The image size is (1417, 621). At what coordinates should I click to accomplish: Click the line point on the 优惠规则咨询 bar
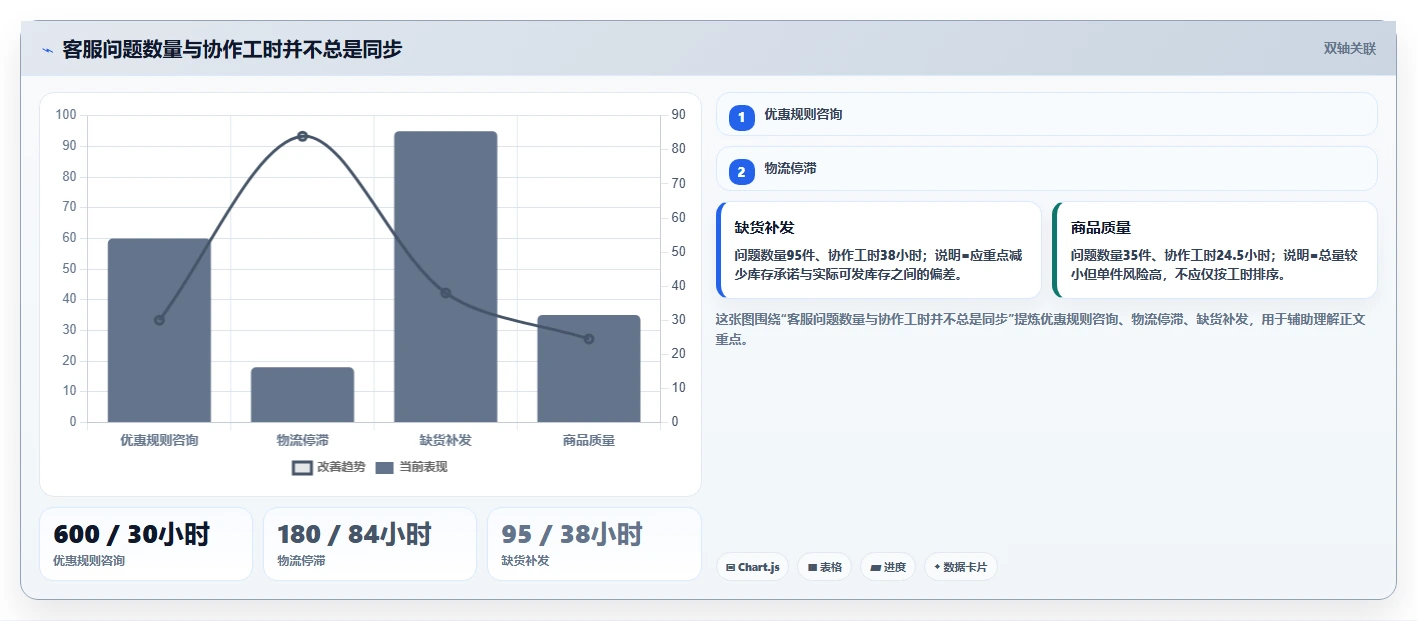point(159,320)
